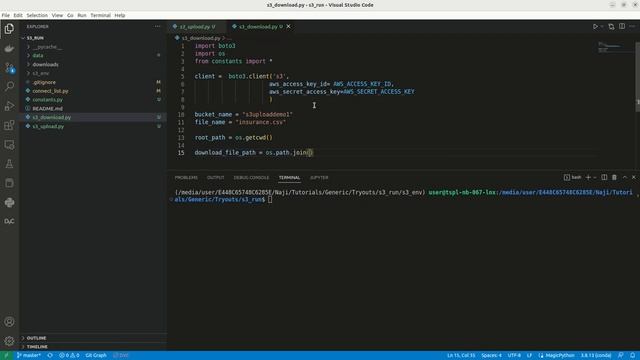
Task: Switch to the Output panel tab
Action: click(216, 178)
